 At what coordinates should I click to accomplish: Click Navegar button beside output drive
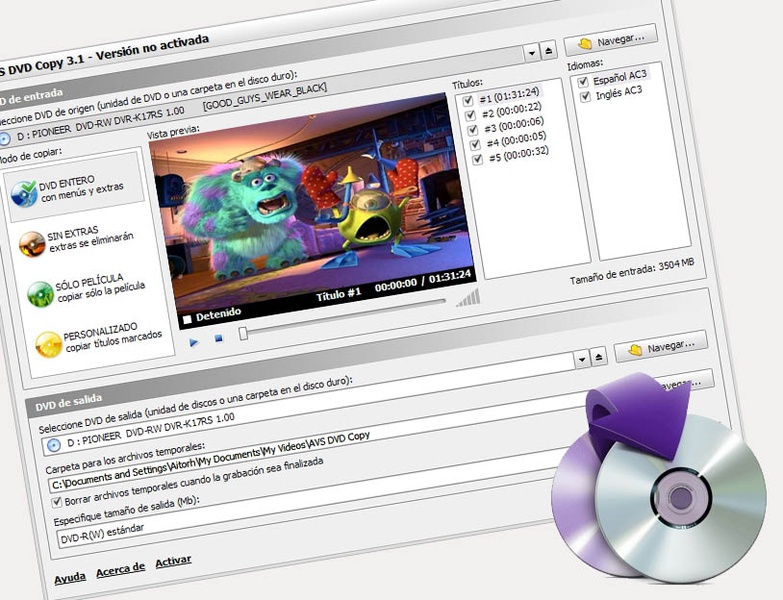(661, 346)
